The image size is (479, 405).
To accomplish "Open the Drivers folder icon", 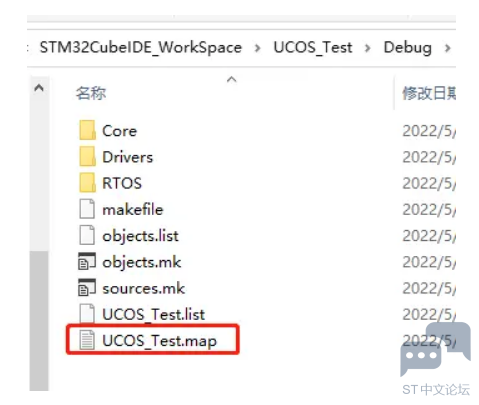I will (87, 156).
